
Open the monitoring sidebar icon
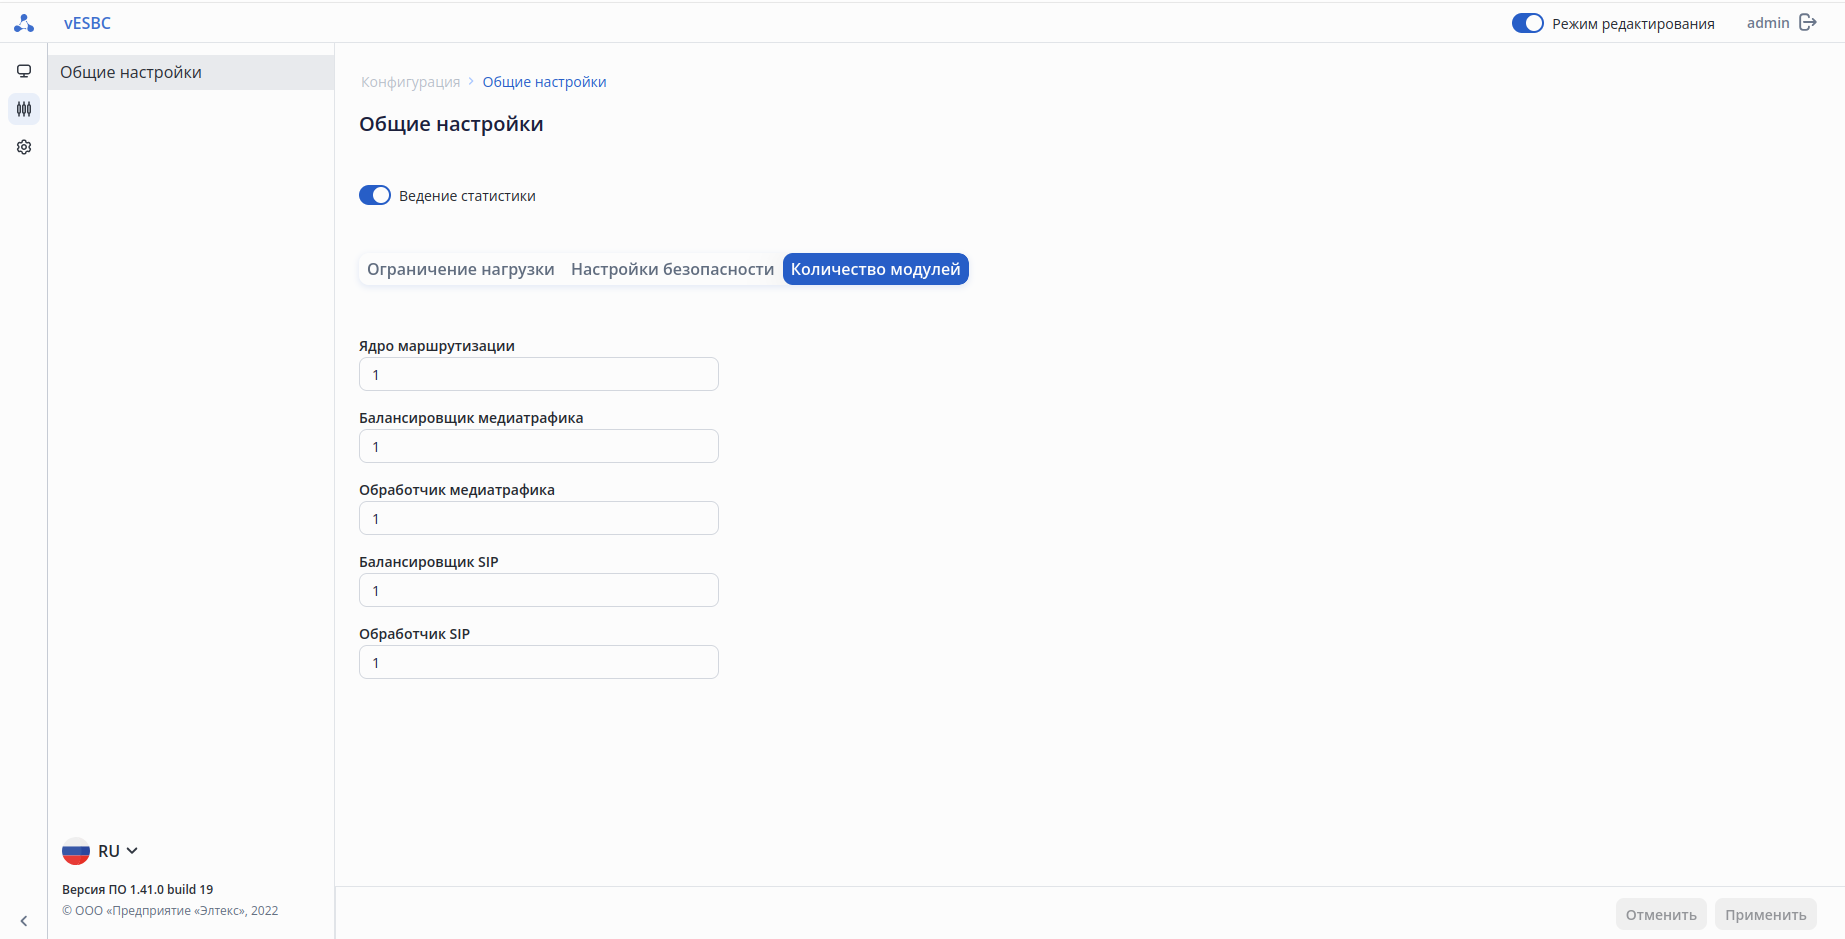(x=24, y=71)
